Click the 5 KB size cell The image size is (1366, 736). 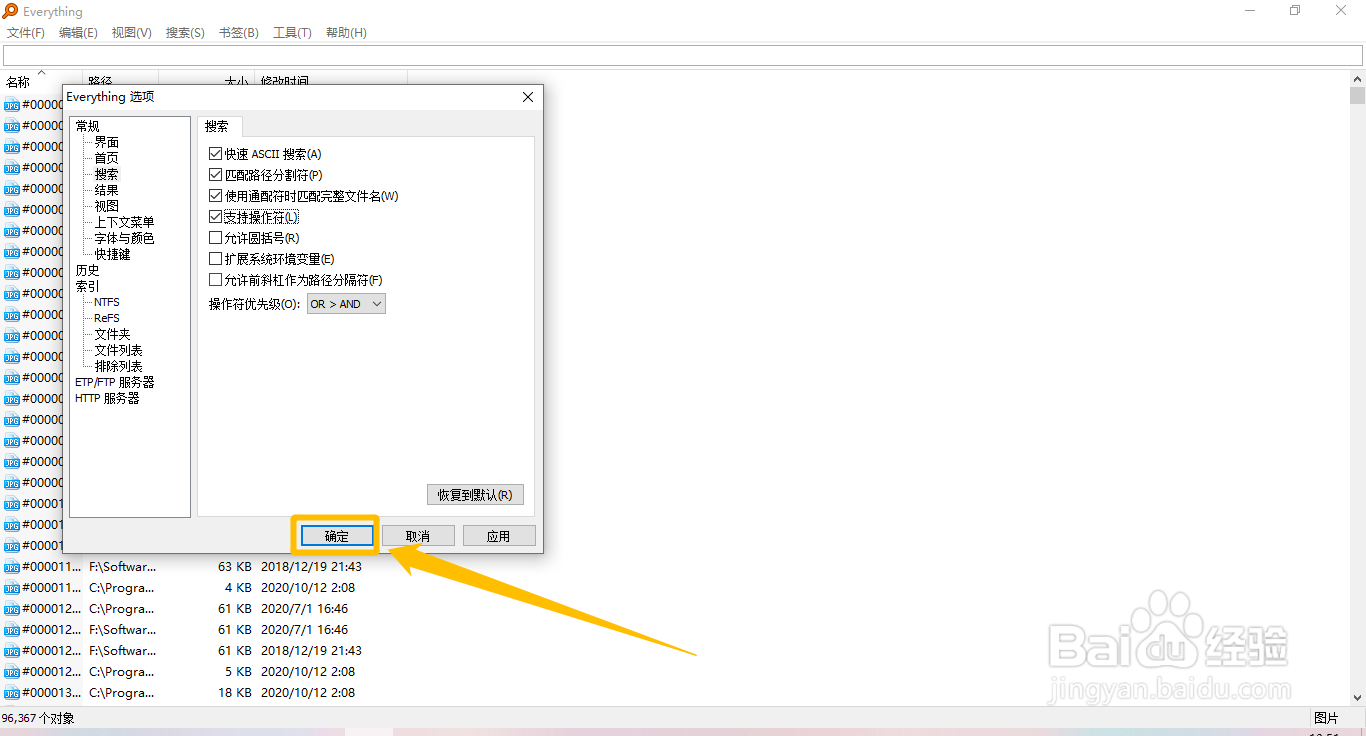(238, 672)
